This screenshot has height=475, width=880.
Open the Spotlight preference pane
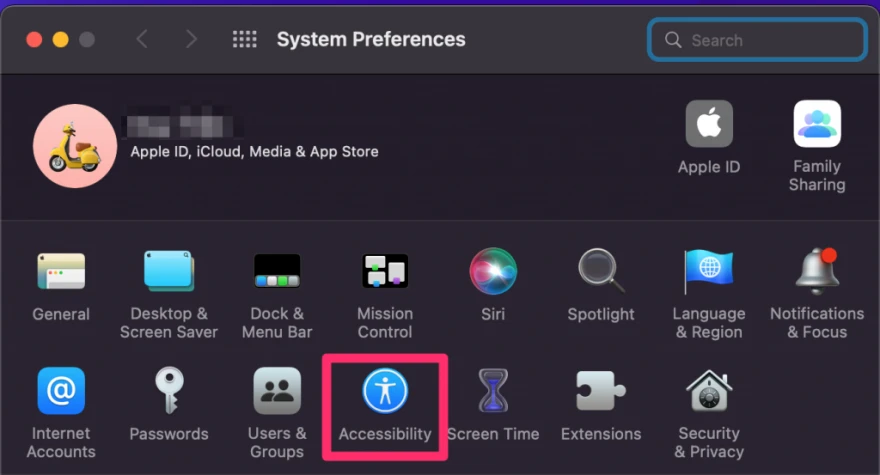(601, 272)
